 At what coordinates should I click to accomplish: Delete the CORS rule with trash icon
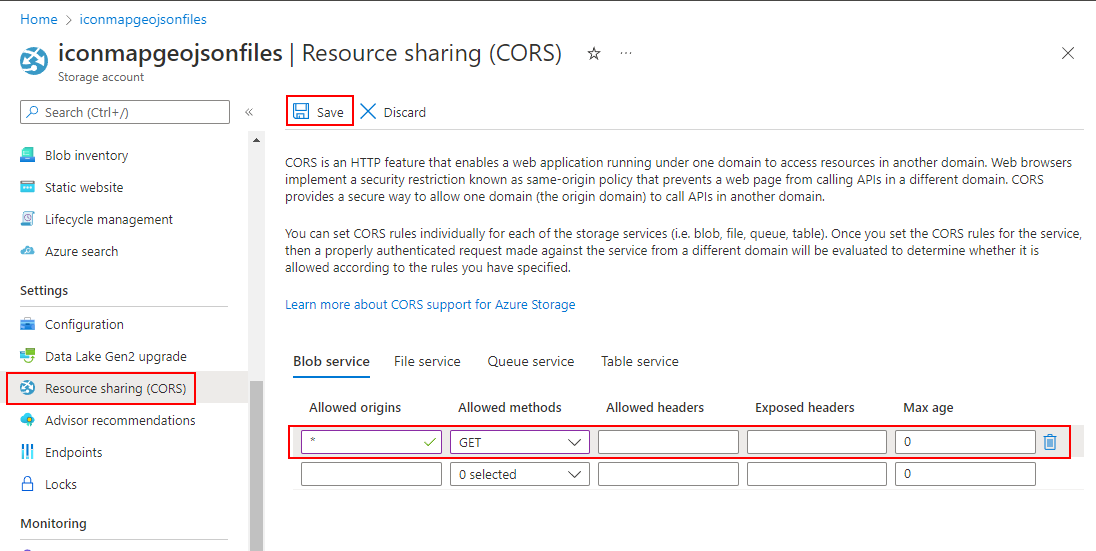point(1050,442)
